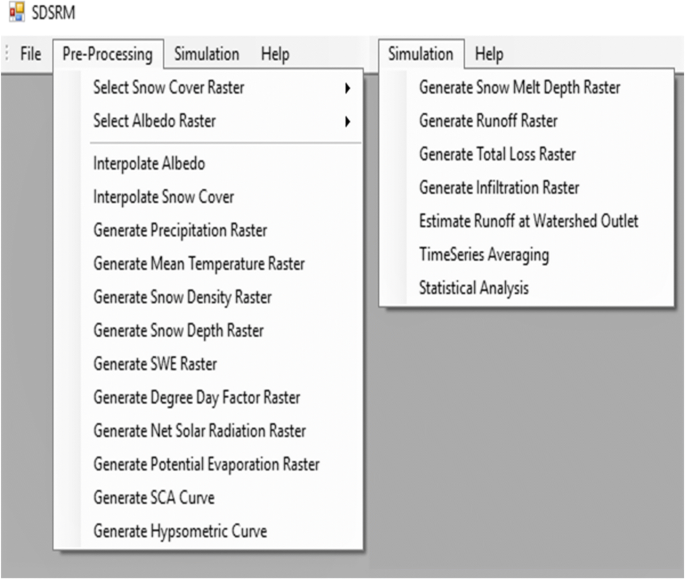Click Generate Precipitation Raster
685x579 pixels.
click(x=180, y=230)
